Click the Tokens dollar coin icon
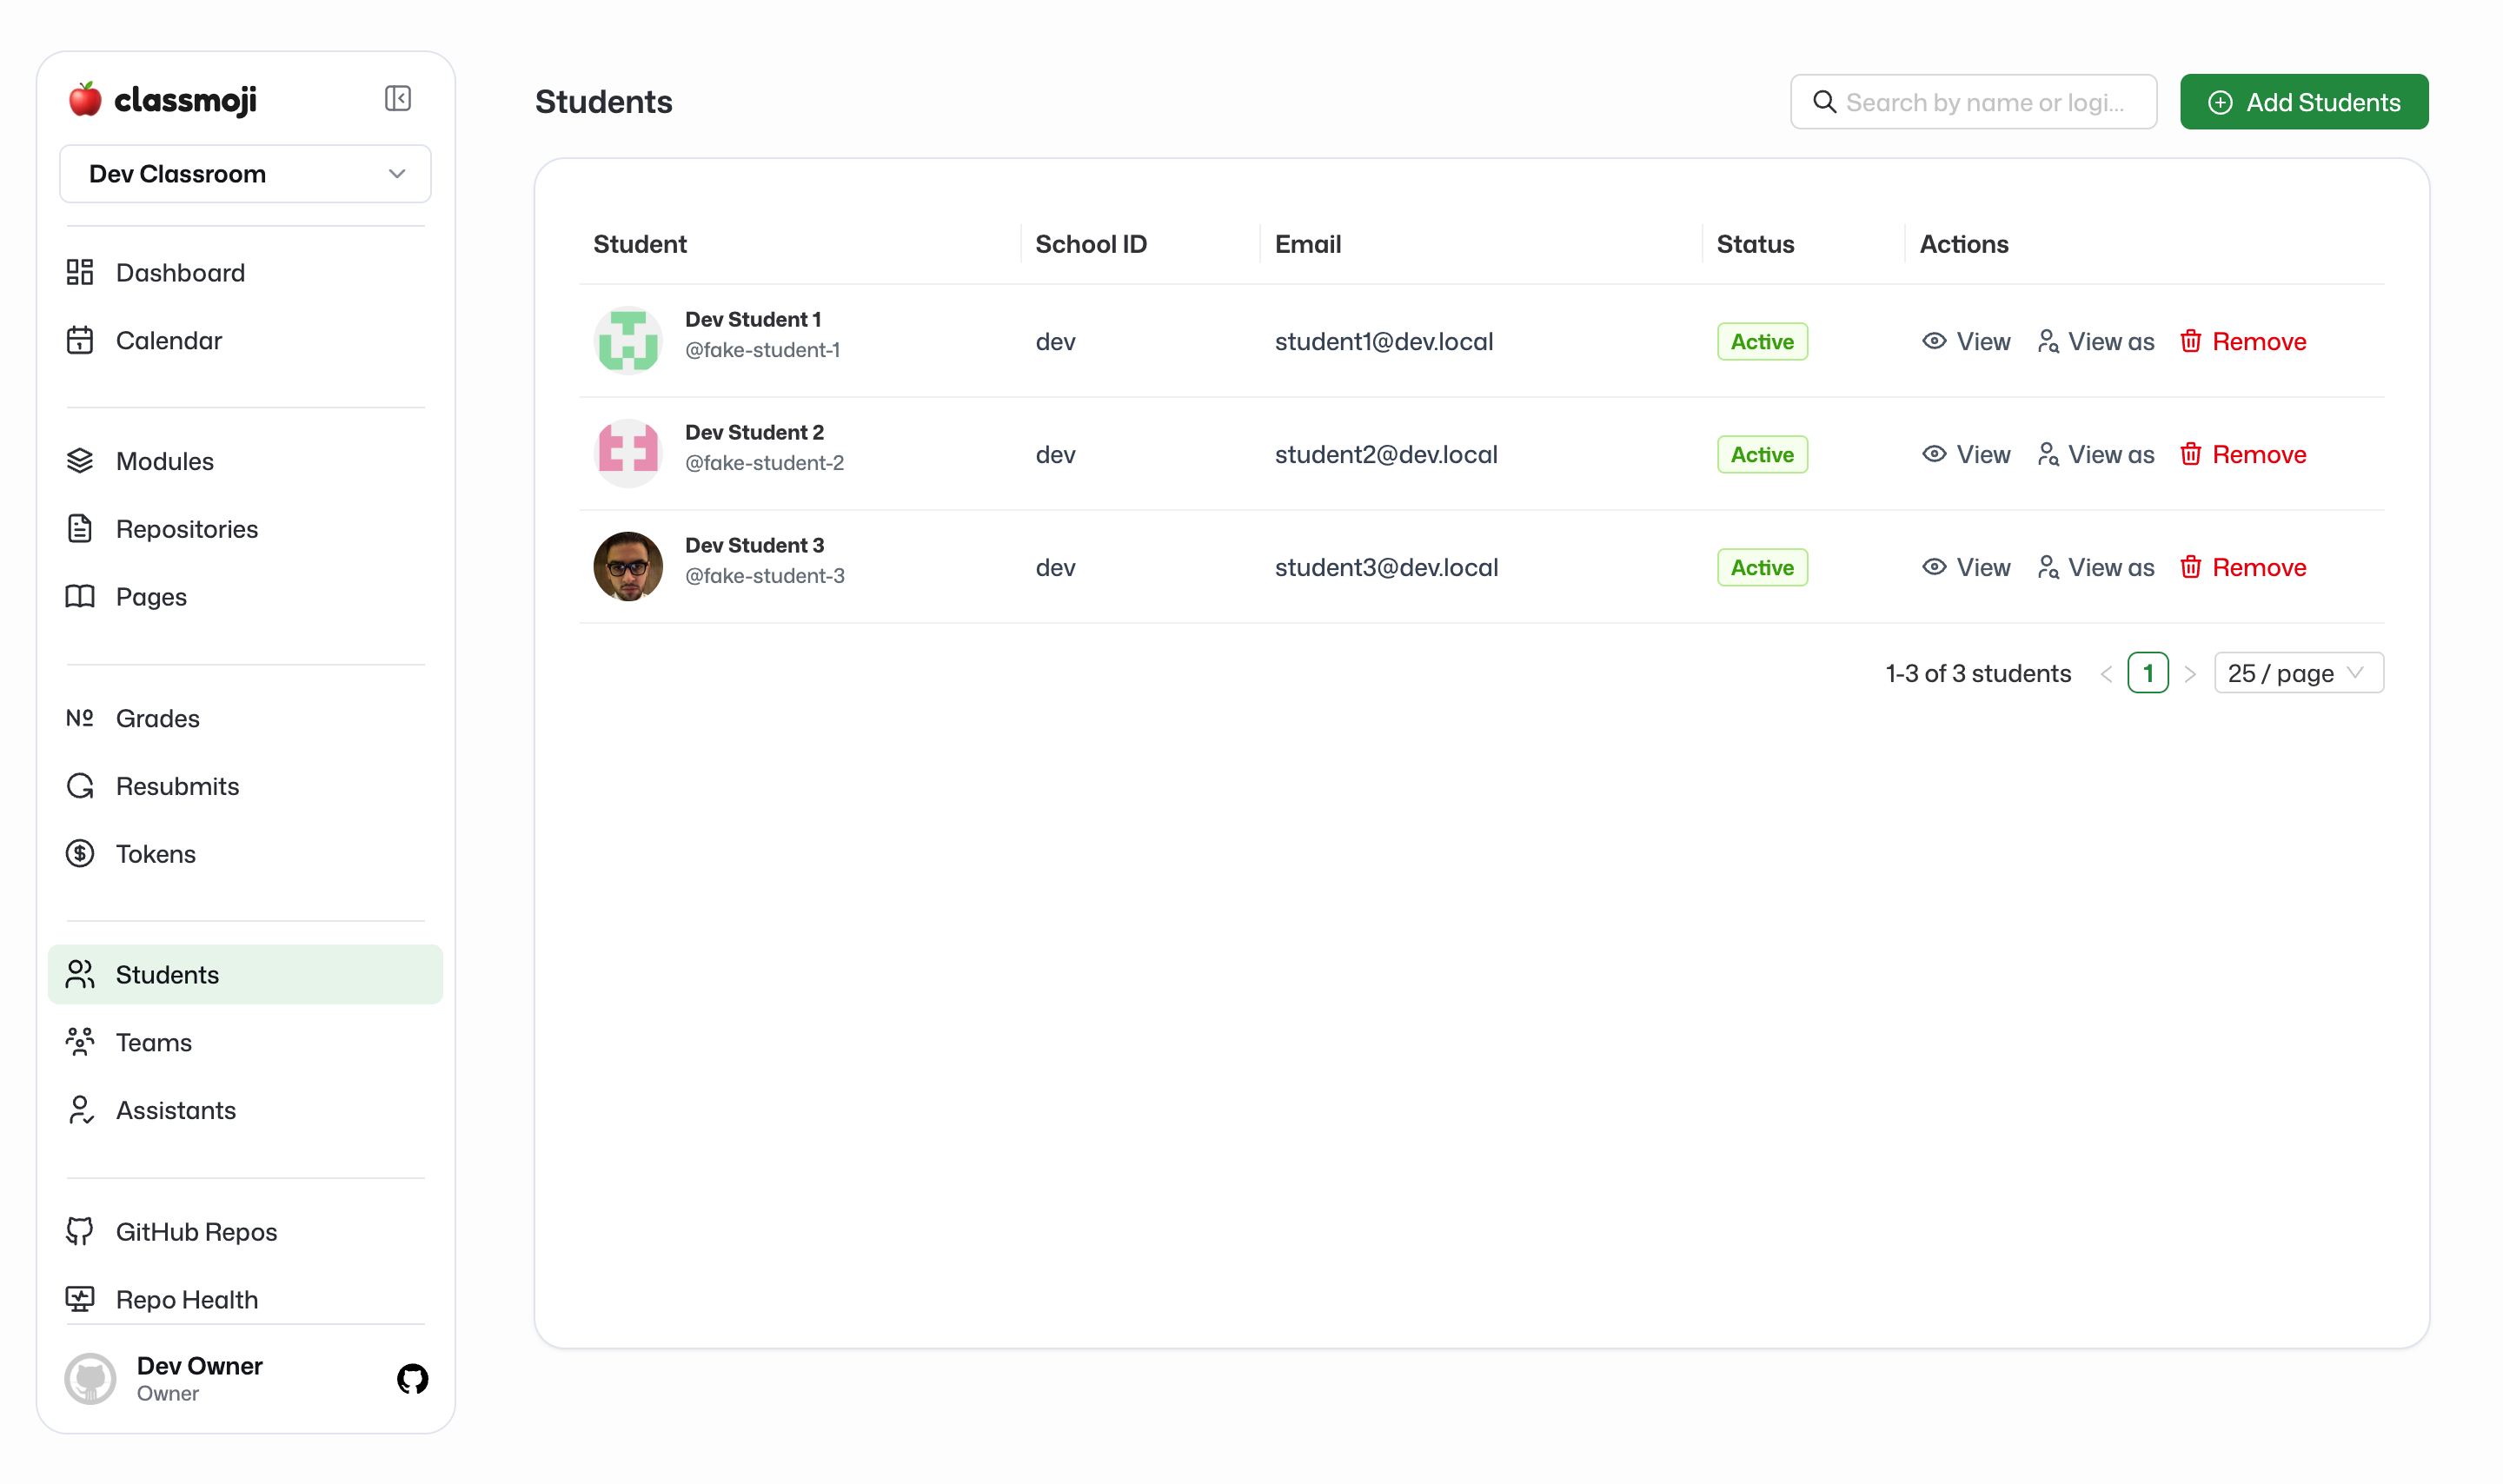The width and height of the screenshot is (2503, 1484). click(x=80, y=854)
